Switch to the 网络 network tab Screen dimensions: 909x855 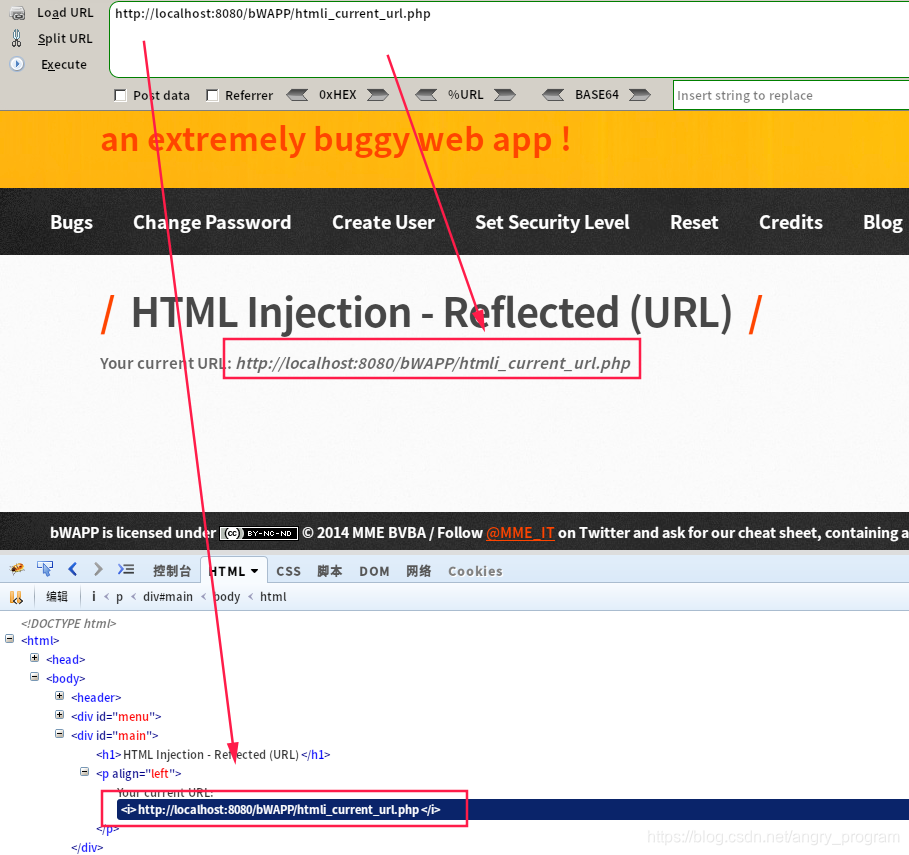click(x=419, y=571)
